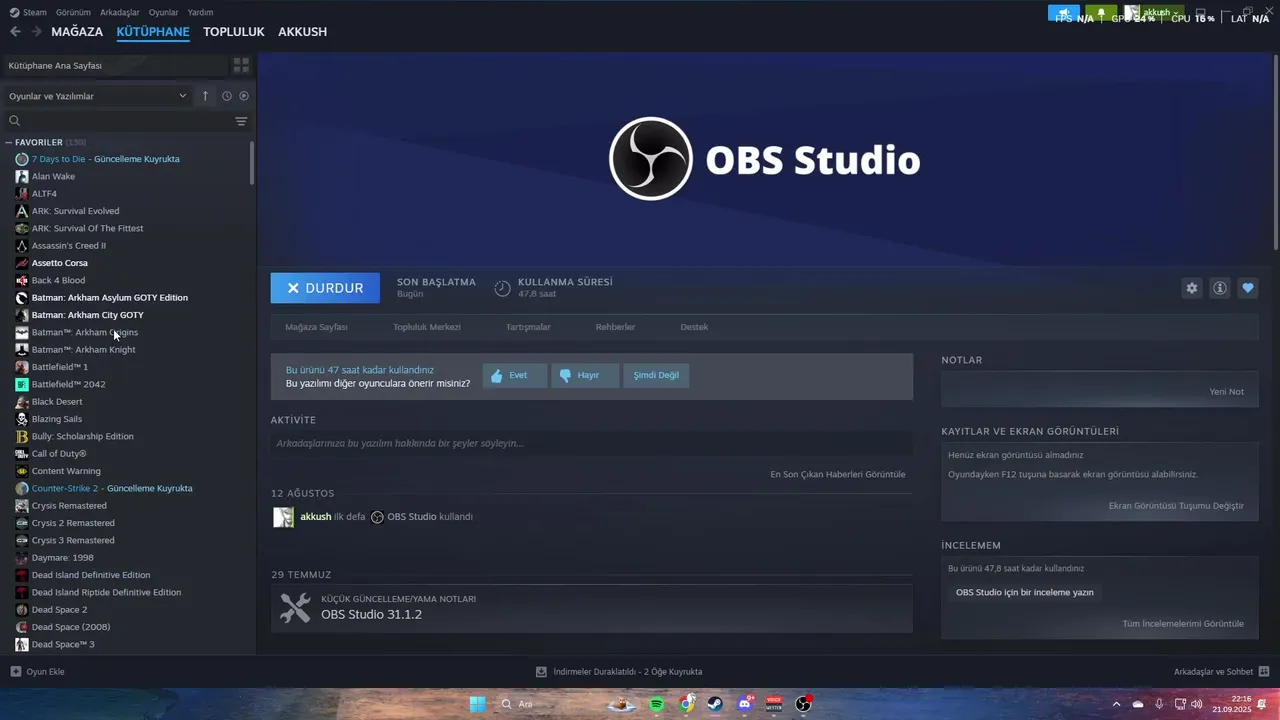Image resolution: width=1280 pixels, height=720 pixels.
Task: Open the Arkadaşlar menu
Action: pyautogui.click(x=120, y=12)
